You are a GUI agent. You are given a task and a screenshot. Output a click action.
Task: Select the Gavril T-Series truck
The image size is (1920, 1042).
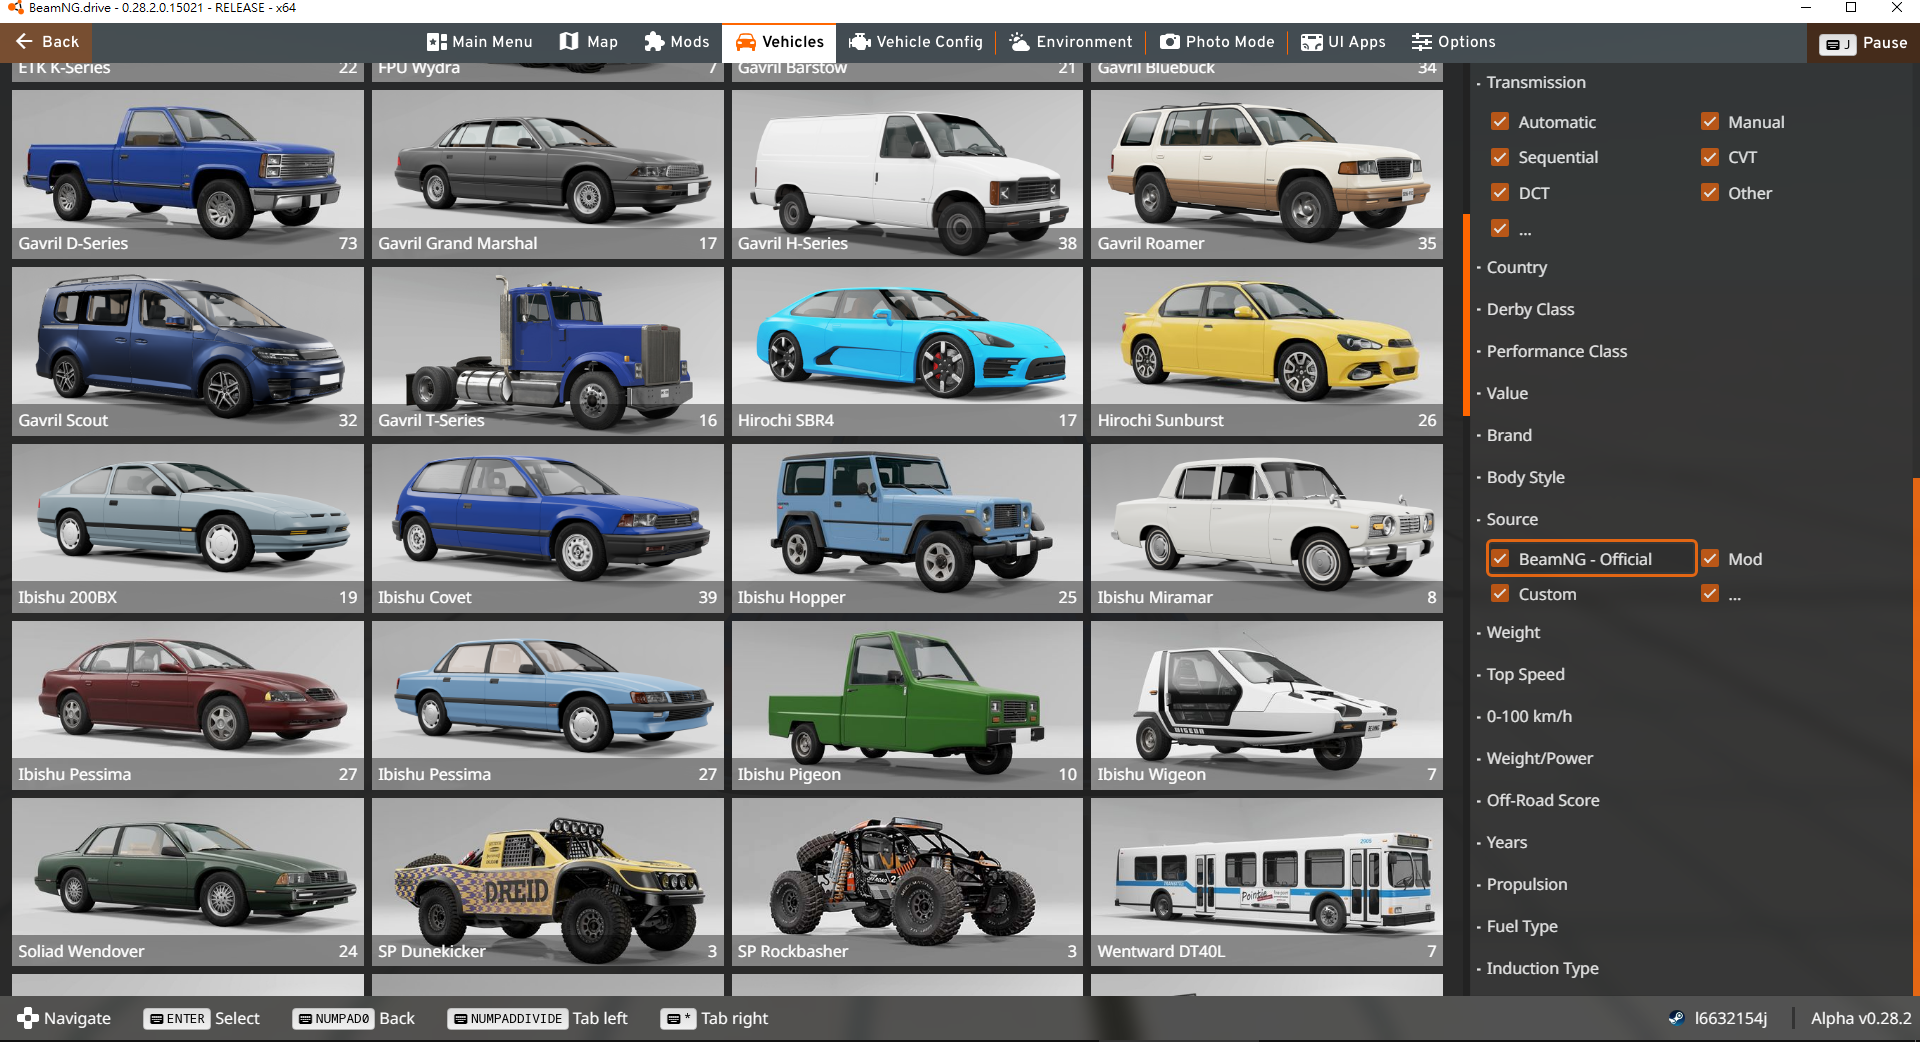point(548,351)
